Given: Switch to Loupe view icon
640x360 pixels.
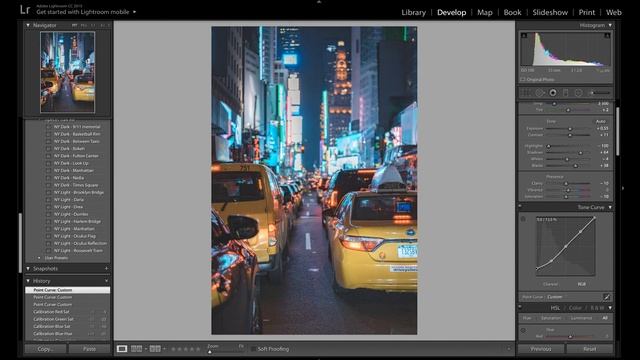Looking at the screenshot, I should [122, 349].
